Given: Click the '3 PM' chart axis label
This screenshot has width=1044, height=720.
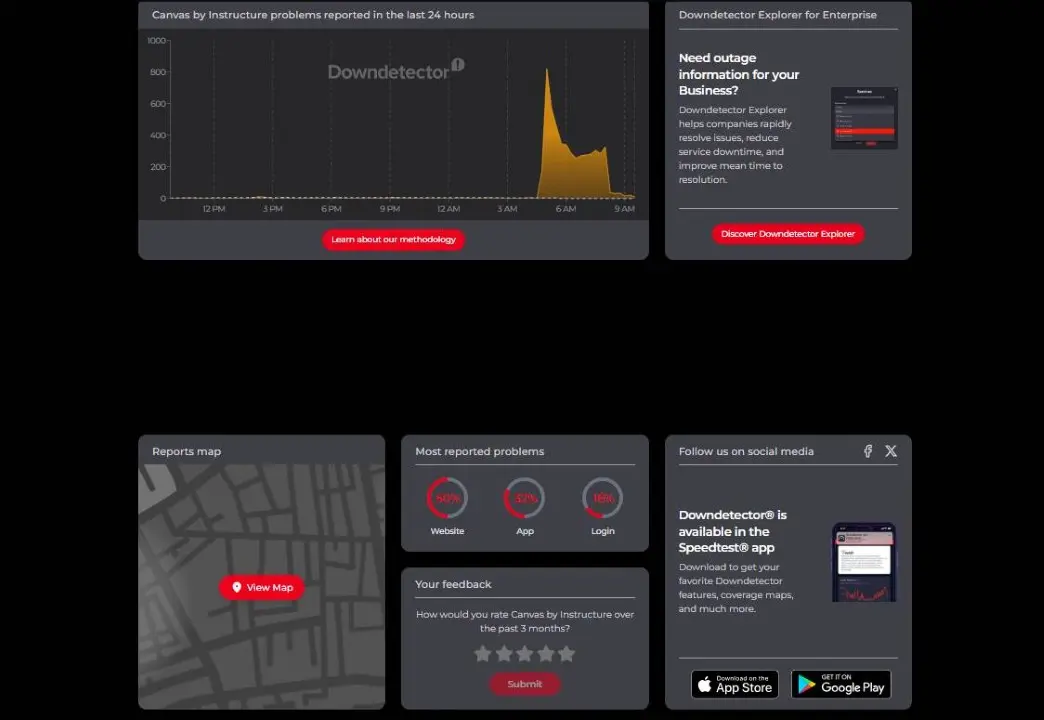Looking at the screenshot, I should pos(272,208).
